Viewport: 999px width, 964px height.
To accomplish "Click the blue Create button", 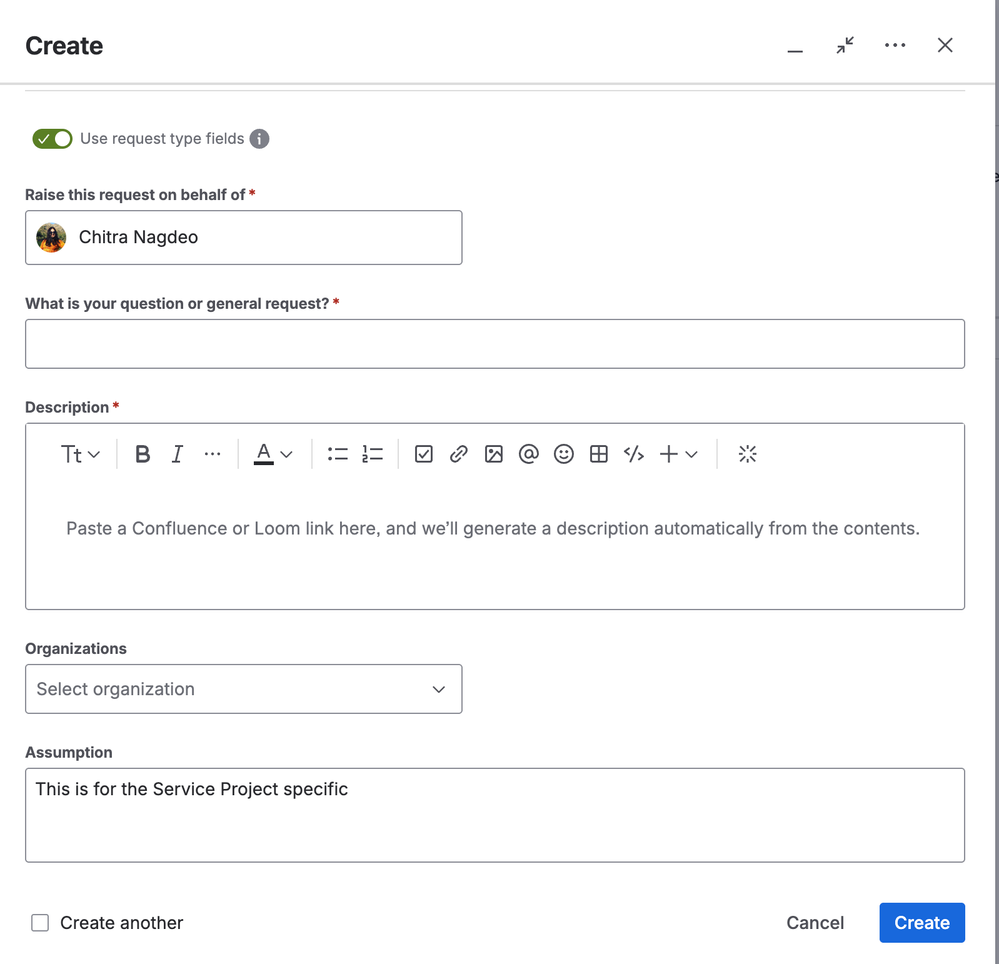I will coord(921,923).
